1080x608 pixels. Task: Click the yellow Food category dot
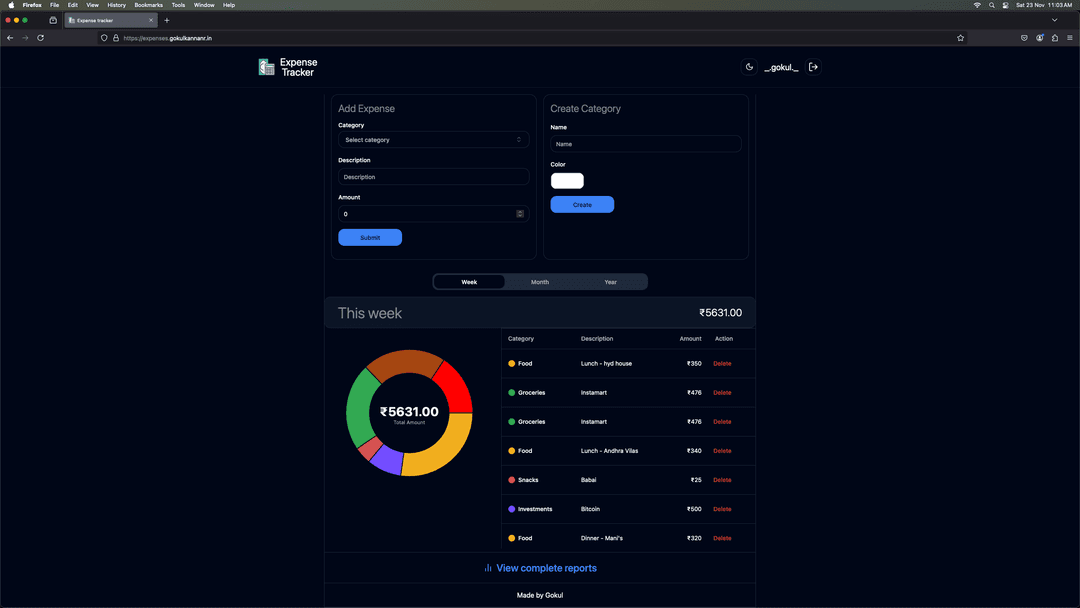511,363
